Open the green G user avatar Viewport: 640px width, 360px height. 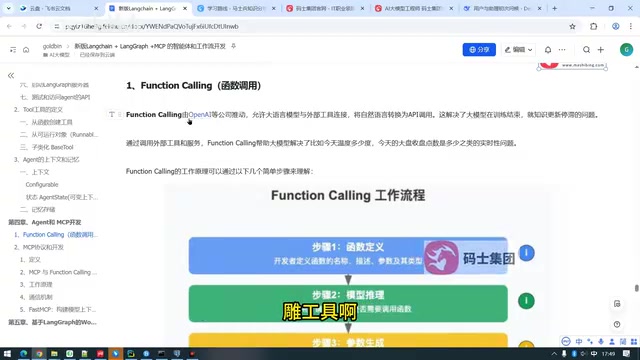pyautogui.click(x=626, y=49)
